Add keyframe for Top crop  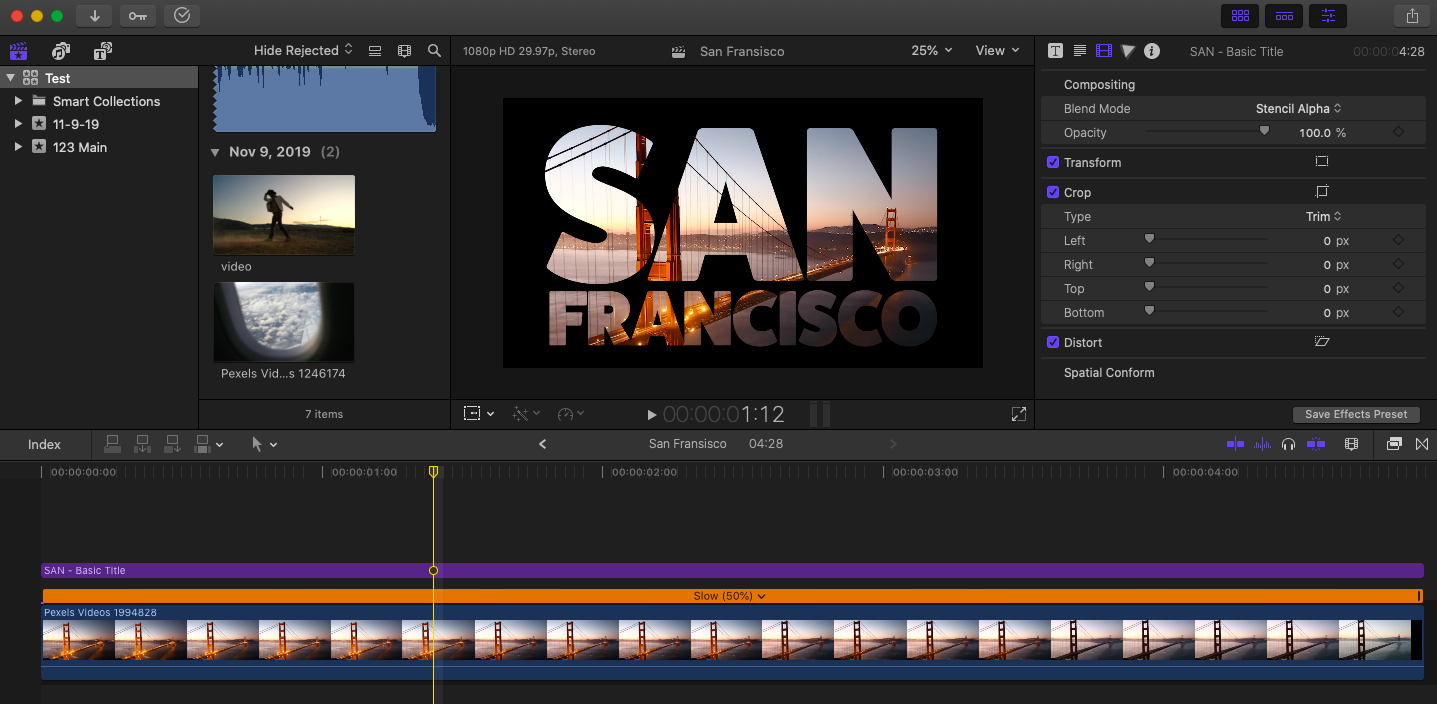[x=1398, y=288]
